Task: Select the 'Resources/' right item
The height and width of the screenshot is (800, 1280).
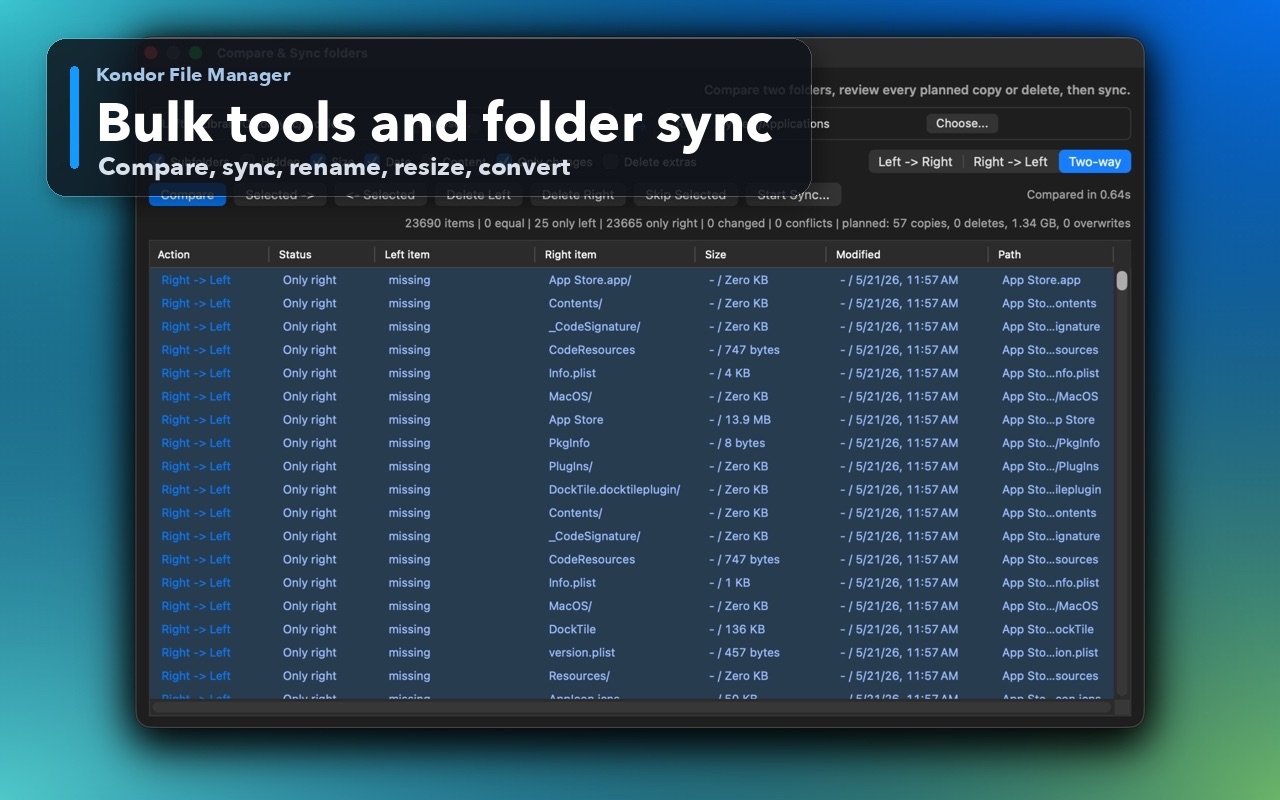Action: coord(579,676)
